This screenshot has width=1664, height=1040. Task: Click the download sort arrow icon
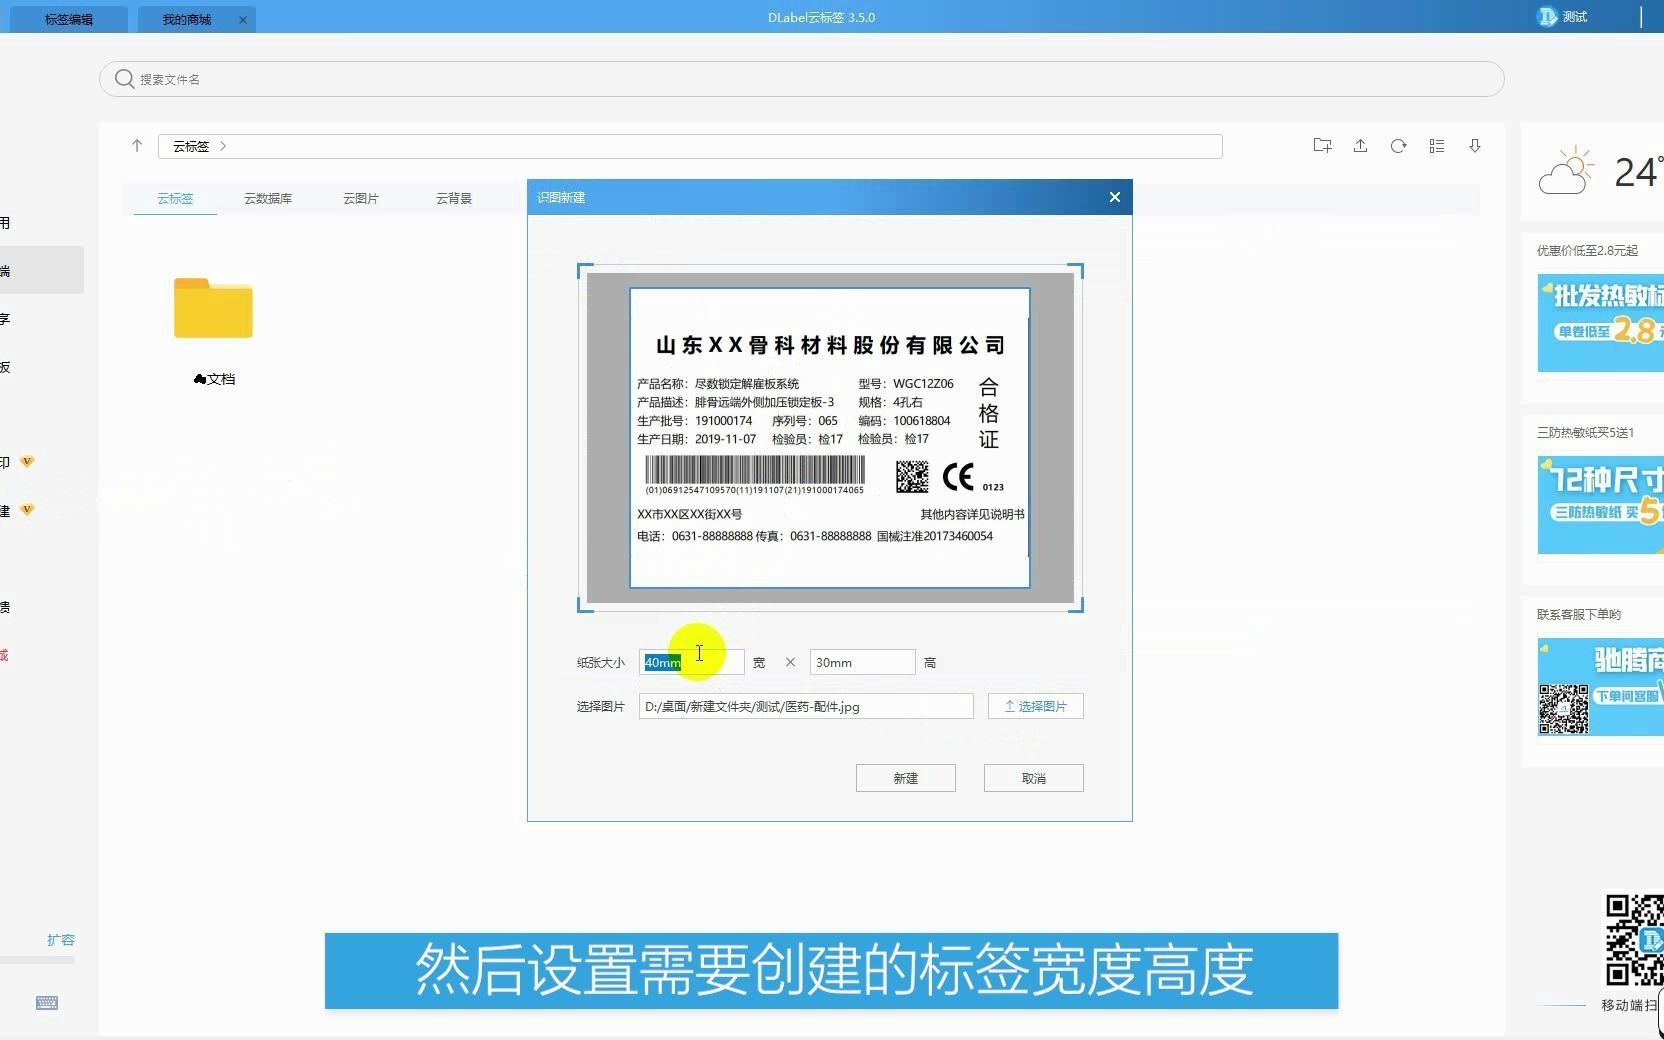[x=1475, y=146]
